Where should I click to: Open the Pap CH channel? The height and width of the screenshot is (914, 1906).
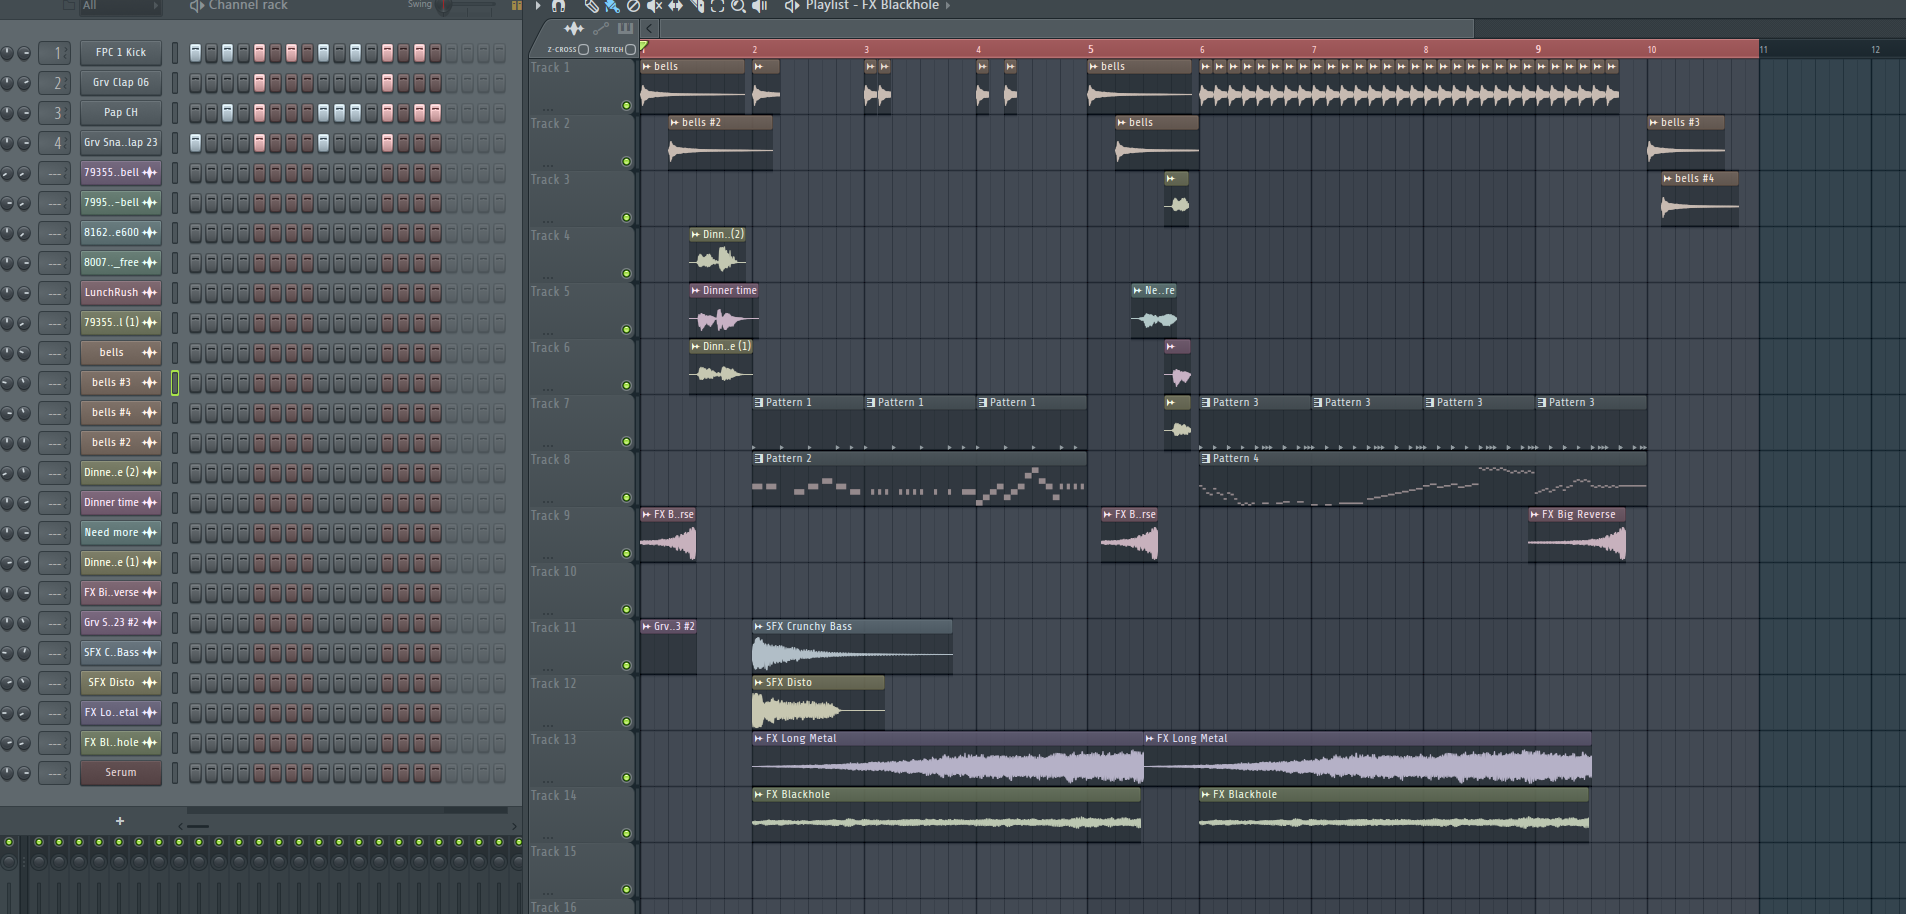(121, 113)
